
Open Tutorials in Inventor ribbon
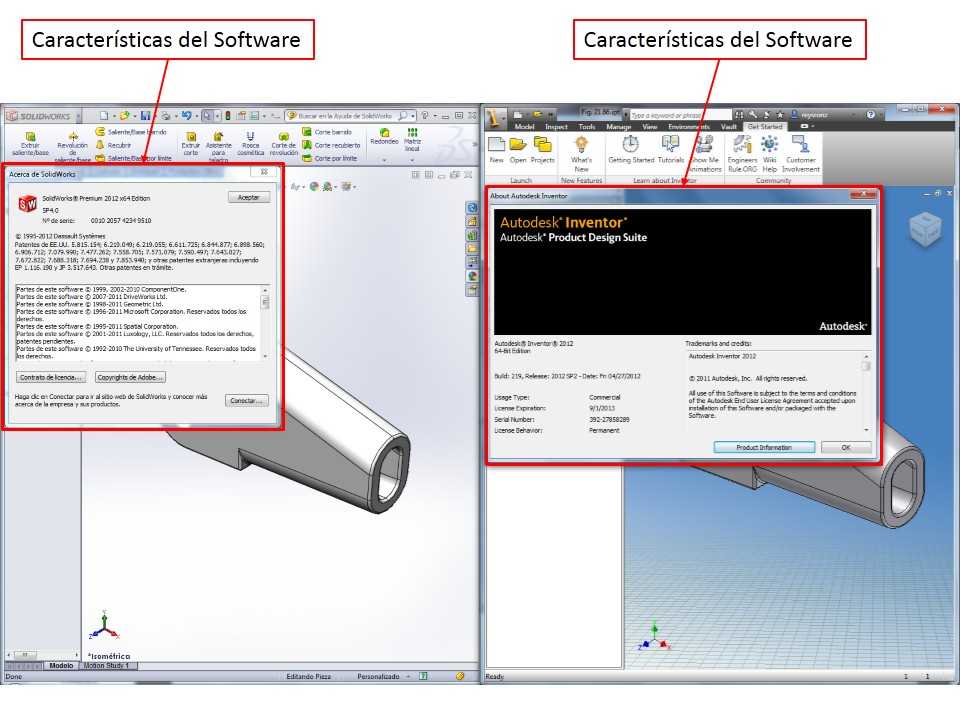[x=670, y=150]
